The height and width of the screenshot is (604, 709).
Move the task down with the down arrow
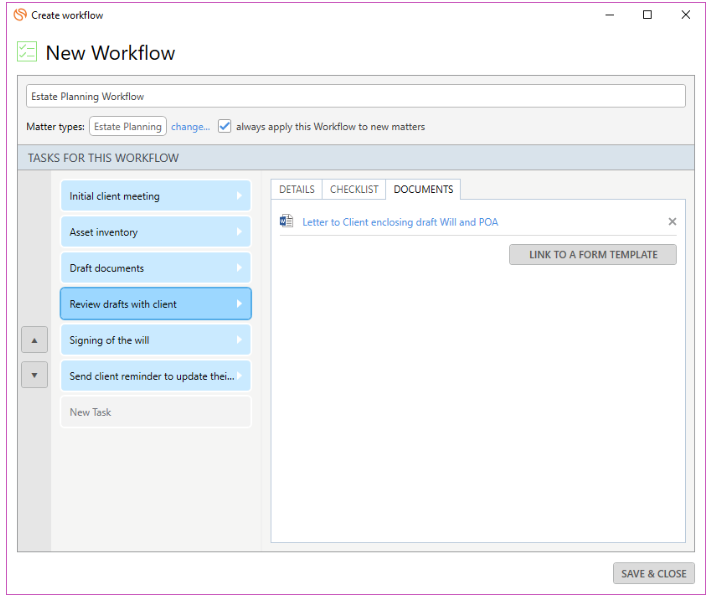pyautogui.click(x=34, y=375)
